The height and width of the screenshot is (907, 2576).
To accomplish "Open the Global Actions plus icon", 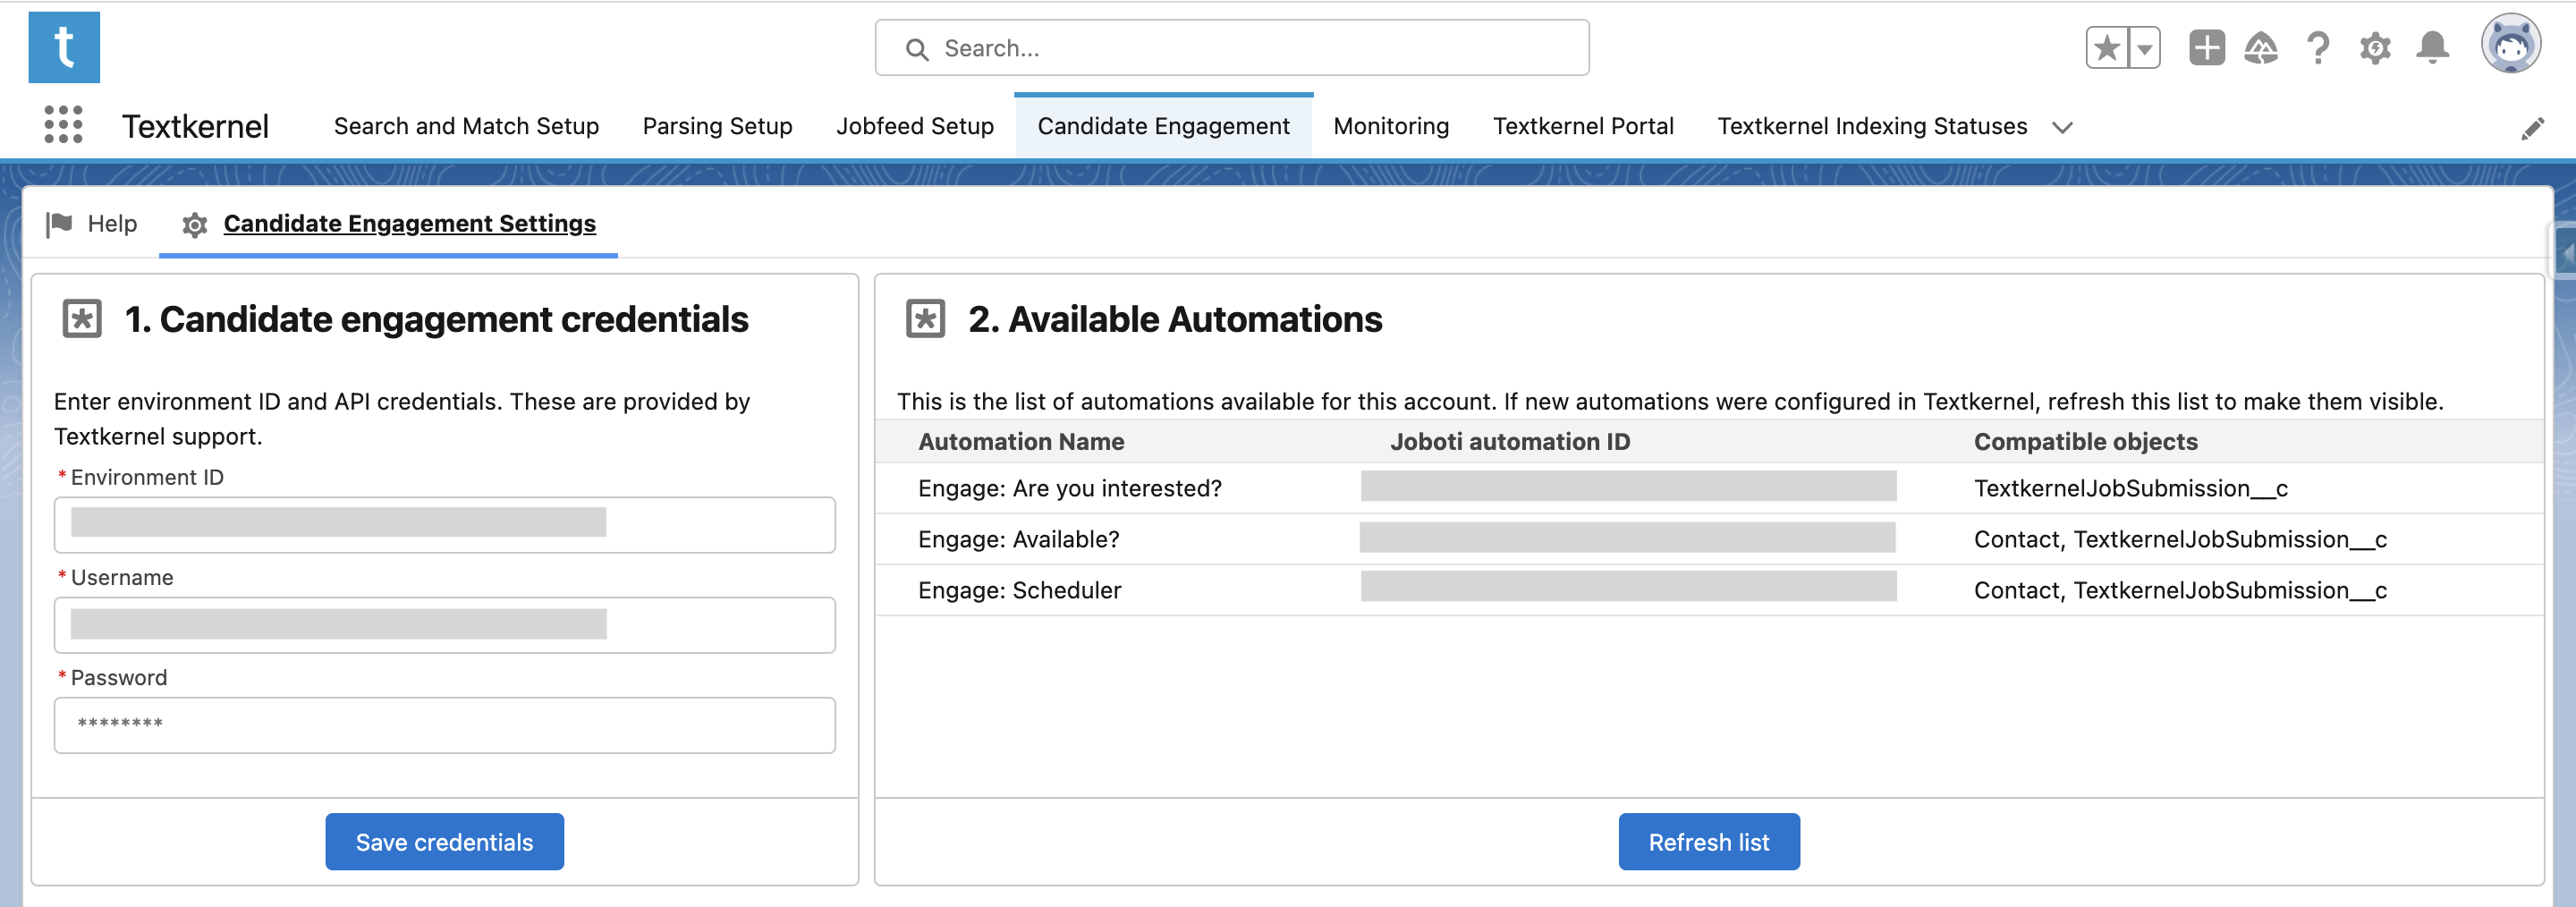I will [x=2206, y=48].
